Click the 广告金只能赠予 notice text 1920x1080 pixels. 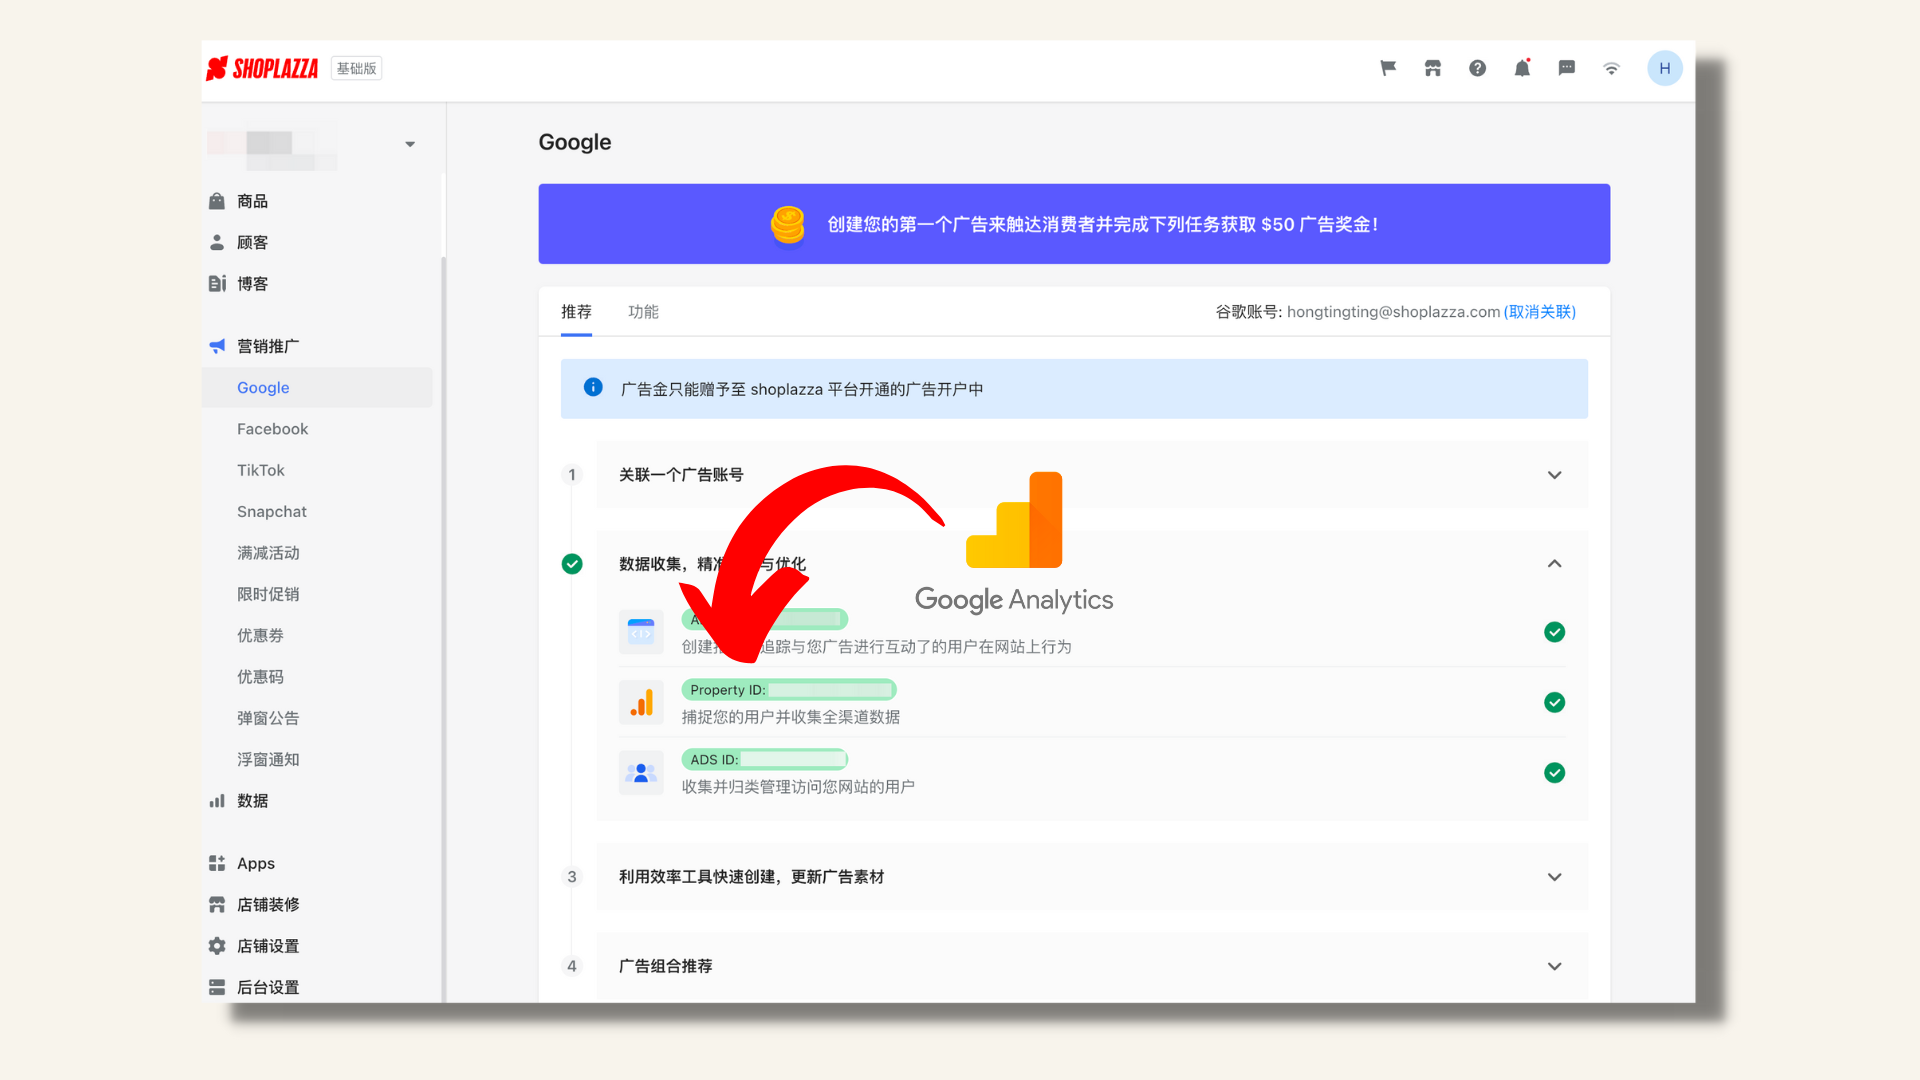[x=802, y=389]
